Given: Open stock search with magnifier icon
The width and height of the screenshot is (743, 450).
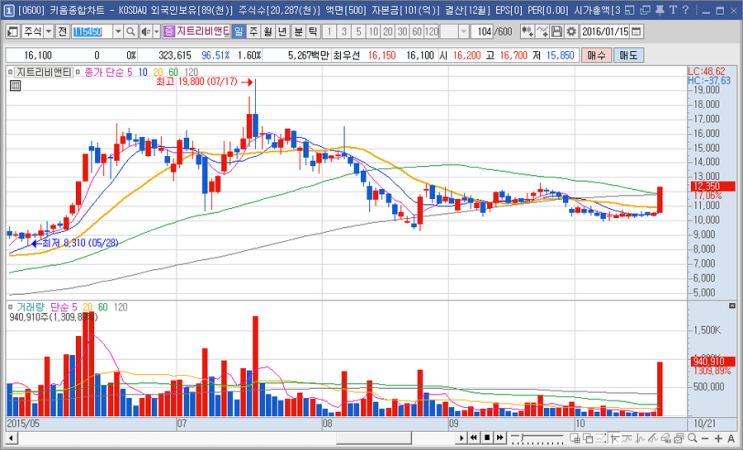Looking at the screenshot, I should (x=131, y=32).
